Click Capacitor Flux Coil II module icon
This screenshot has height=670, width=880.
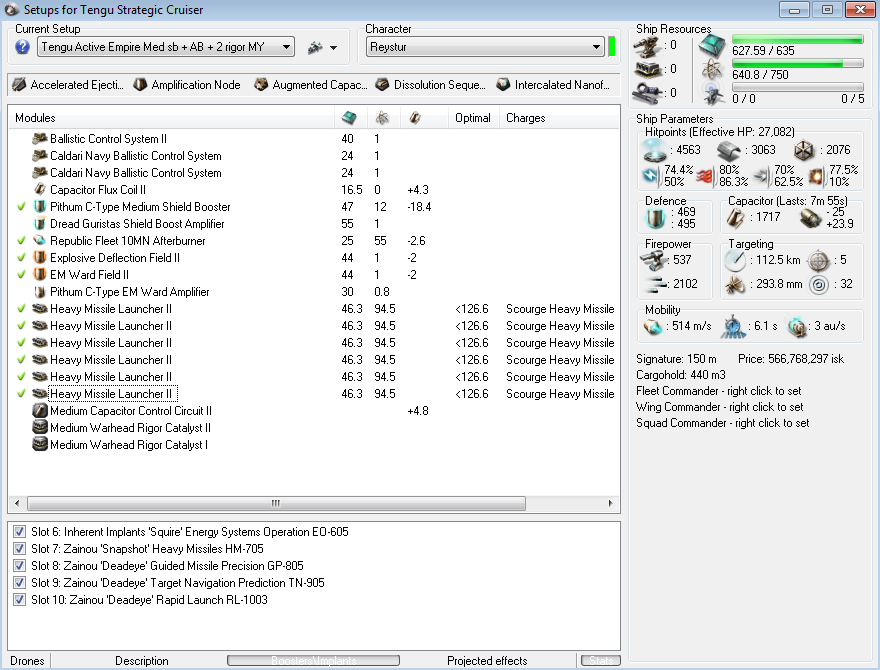click(x=40, y=190)
